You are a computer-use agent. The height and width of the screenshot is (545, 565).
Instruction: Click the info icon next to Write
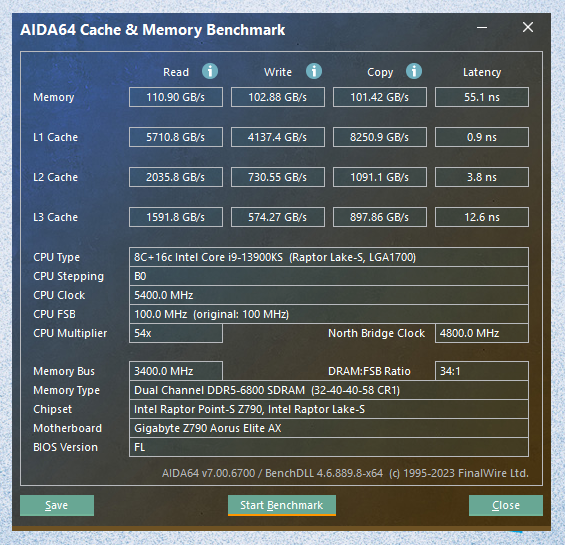tap(314, 71)
